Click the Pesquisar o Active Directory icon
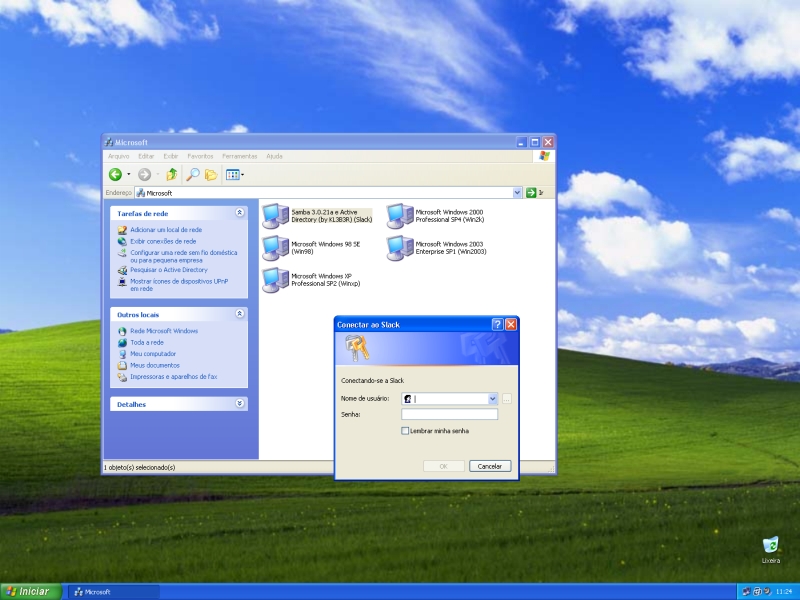 point(122,270)
